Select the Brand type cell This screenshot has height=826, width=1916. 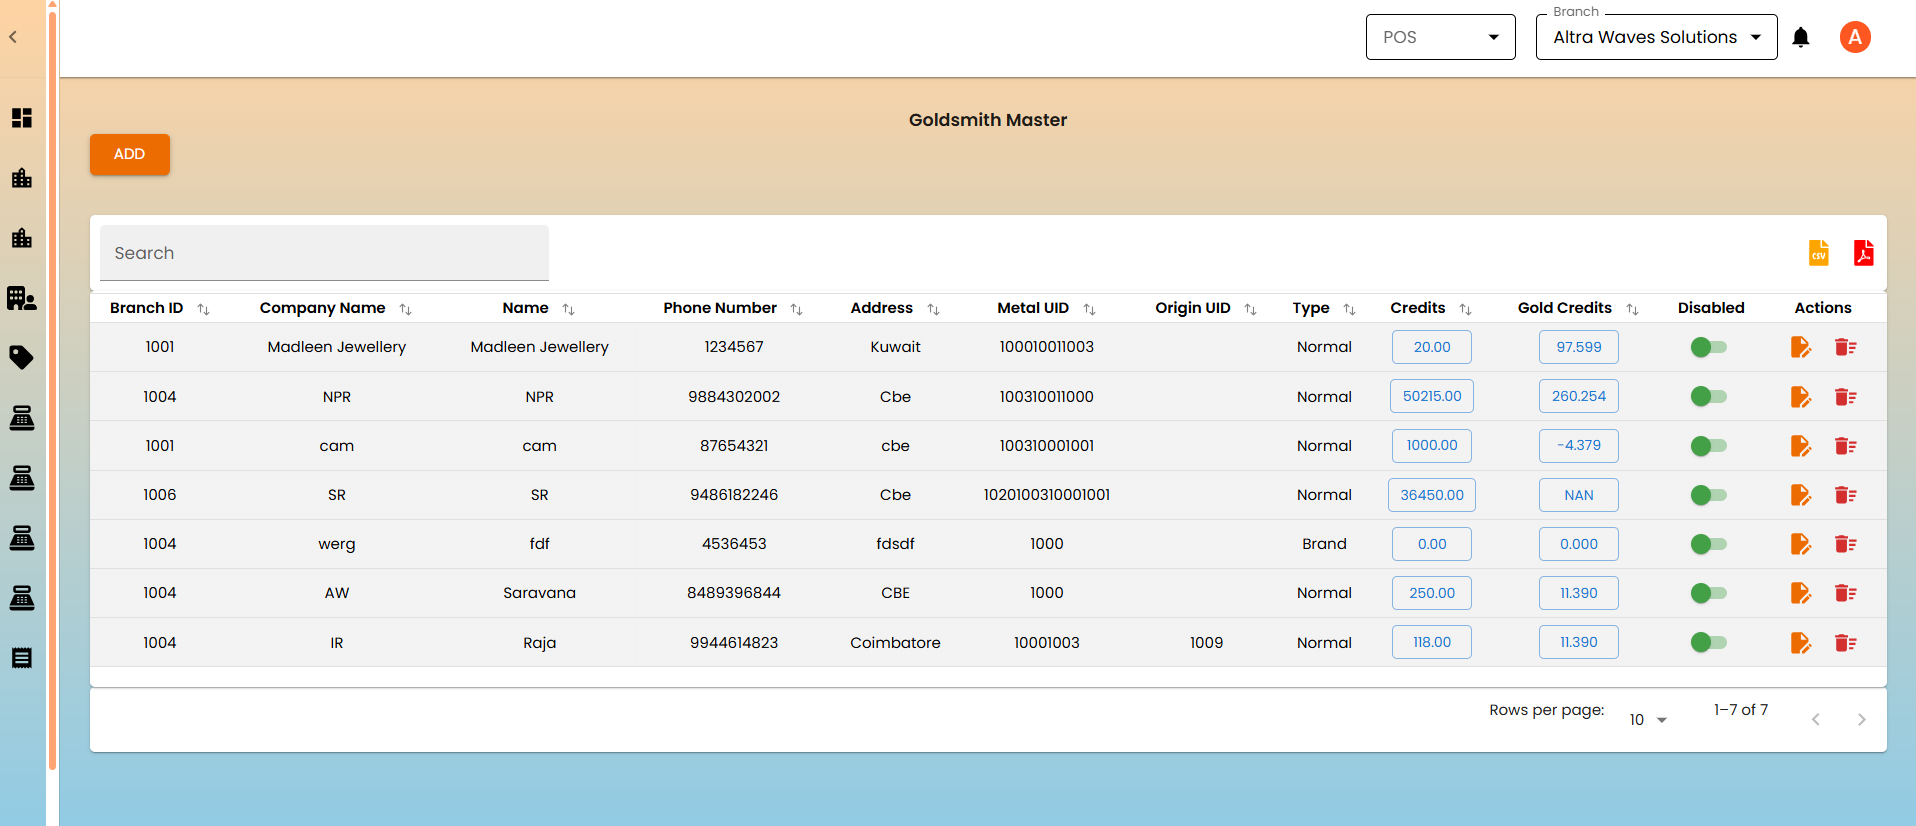point(1324,544)
